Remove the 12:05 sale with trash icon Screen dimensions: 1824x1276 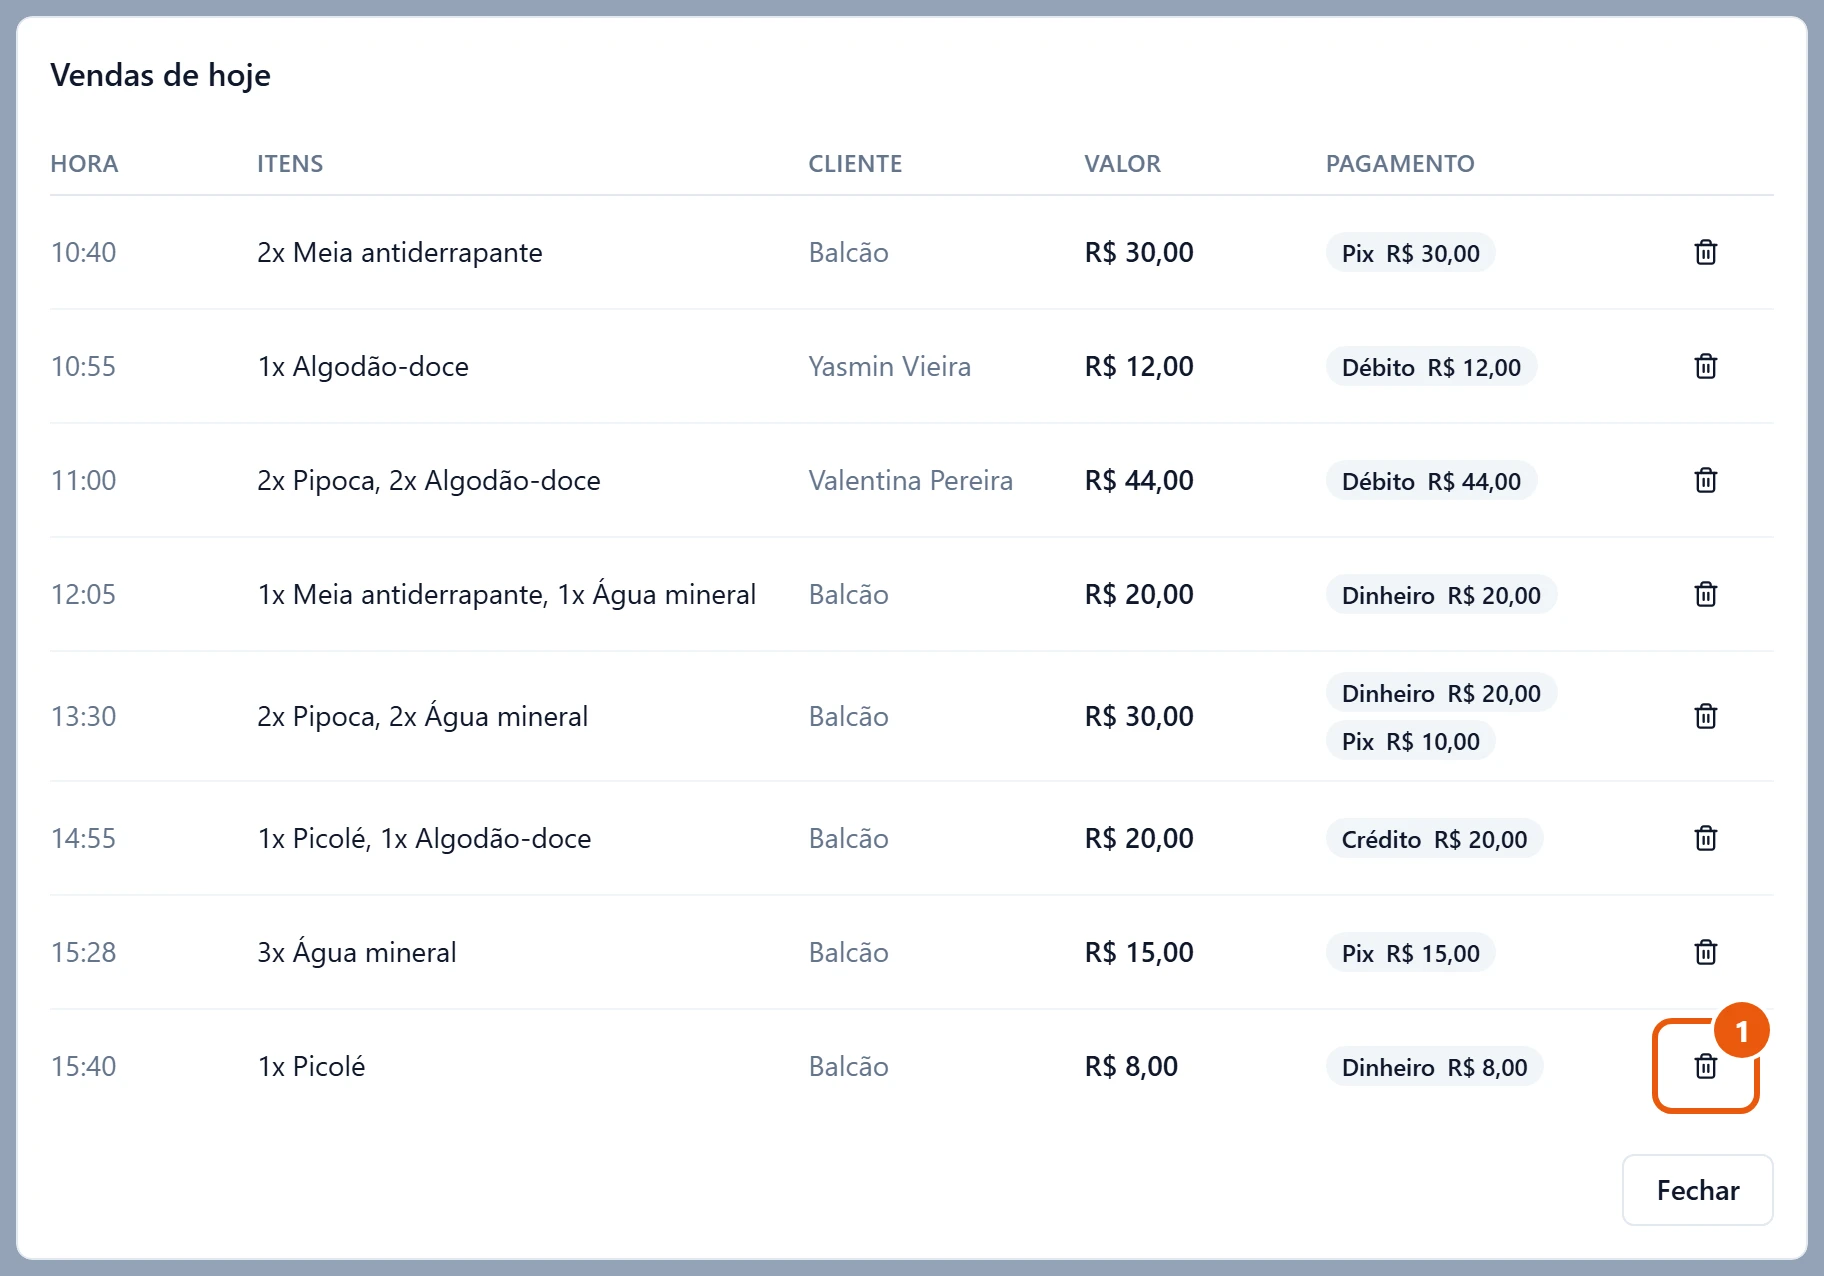[x=1705, y=594]
